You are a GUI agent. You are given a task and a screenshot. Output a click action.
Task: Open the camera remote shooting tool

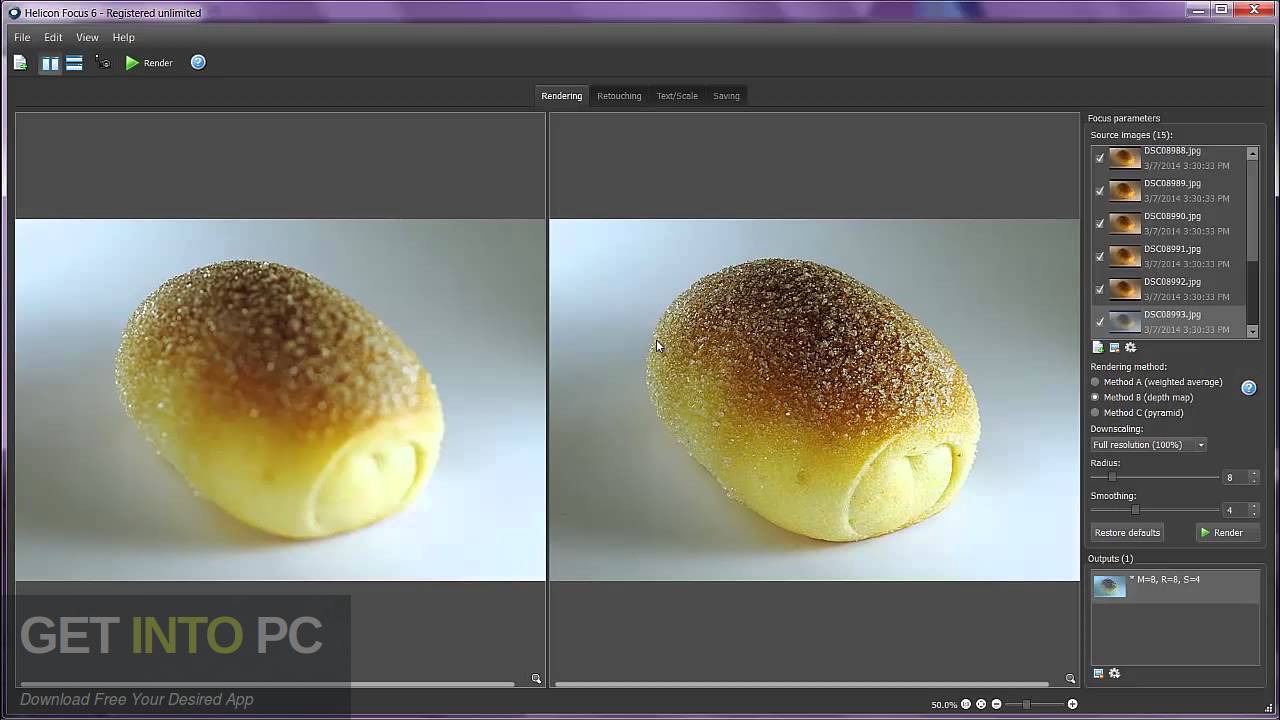103,63
